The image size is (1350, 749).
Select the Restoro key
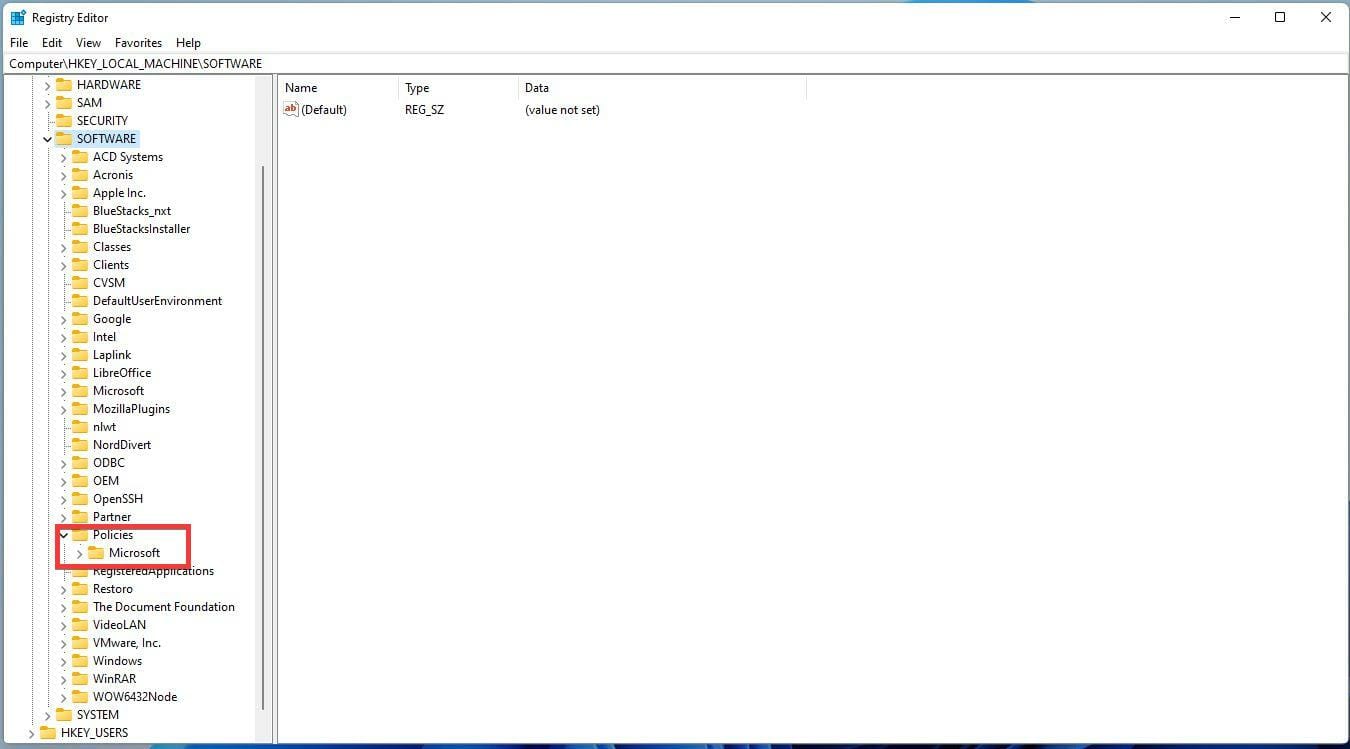tap(113, 589)
